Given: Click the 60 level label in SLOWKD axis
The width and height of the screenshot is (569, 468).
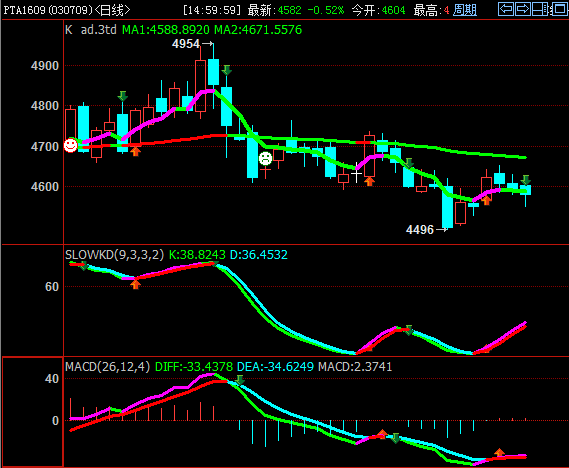Looking at the screenshot, I should click(x=52, y=287).
